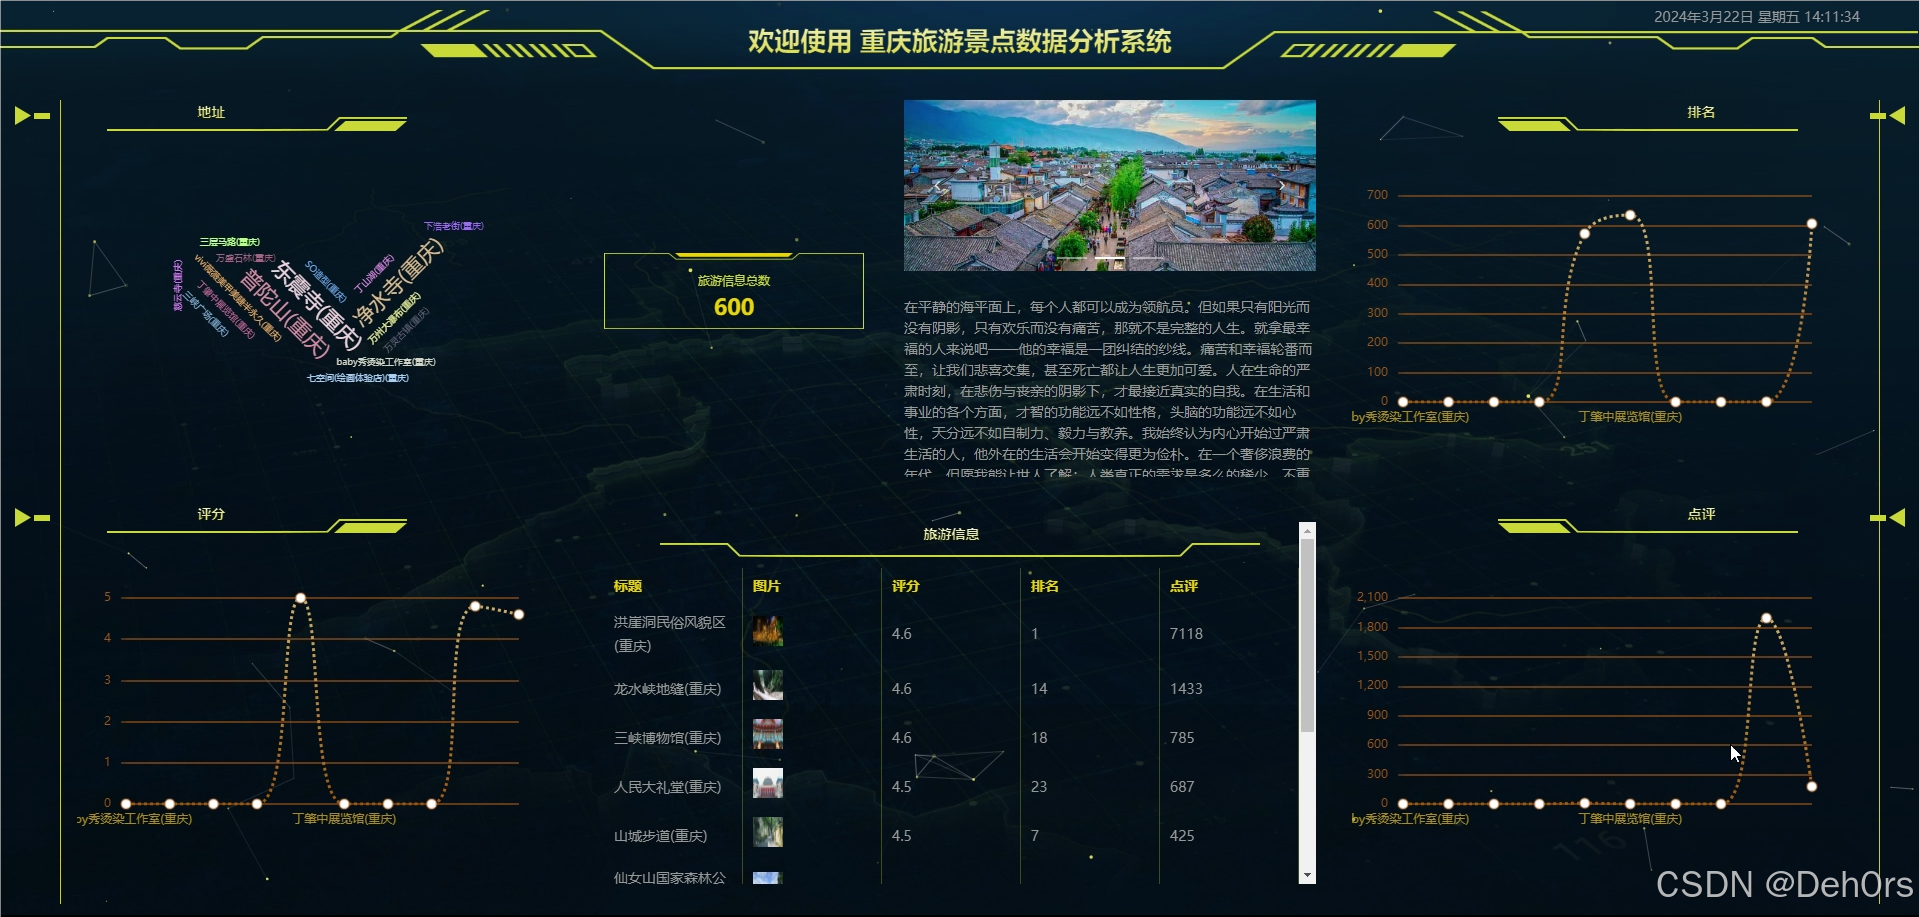Click 丁肇中展览馆(重庆) axis label in 排名 chart

coord(1630,417)
